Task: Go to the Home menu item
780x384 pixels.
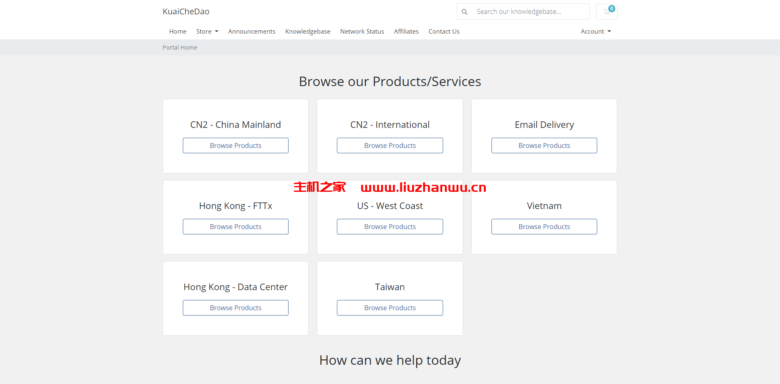Action: [x=178, y=31]
